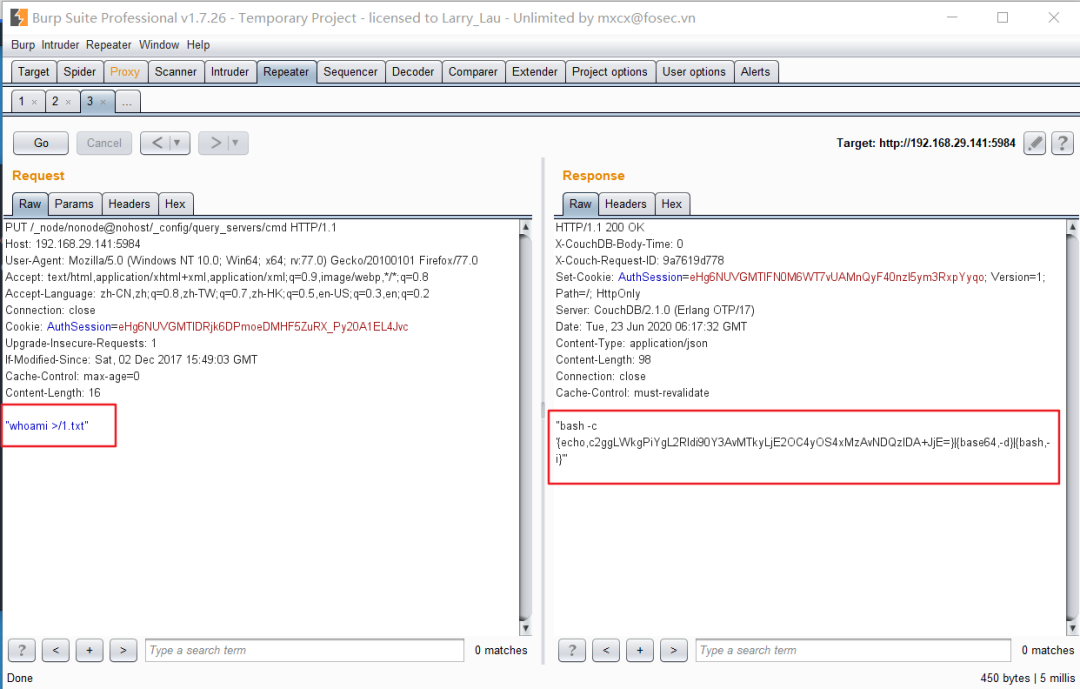Click Request pane scroll up arrow

526,227
